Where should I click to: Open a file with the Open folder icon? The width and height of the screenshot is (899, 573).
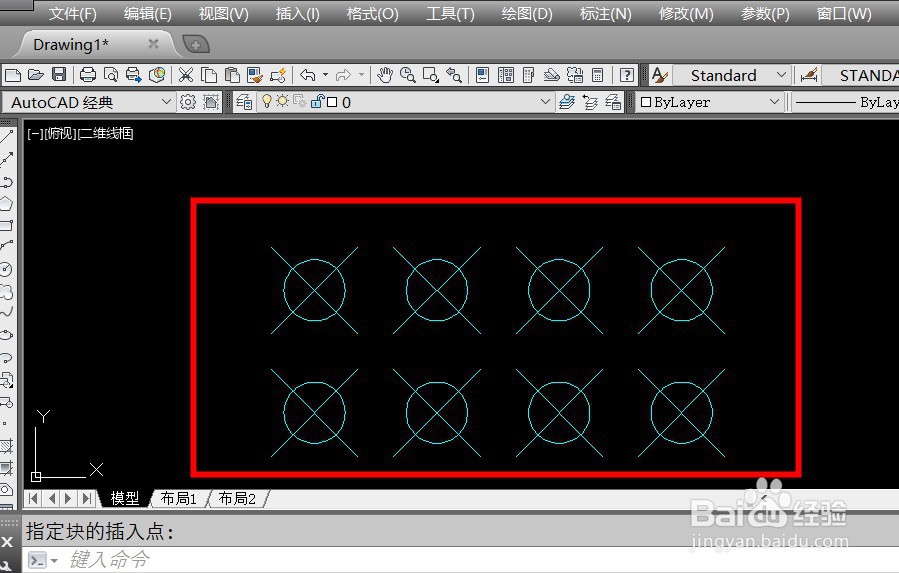tap(36, 75)
